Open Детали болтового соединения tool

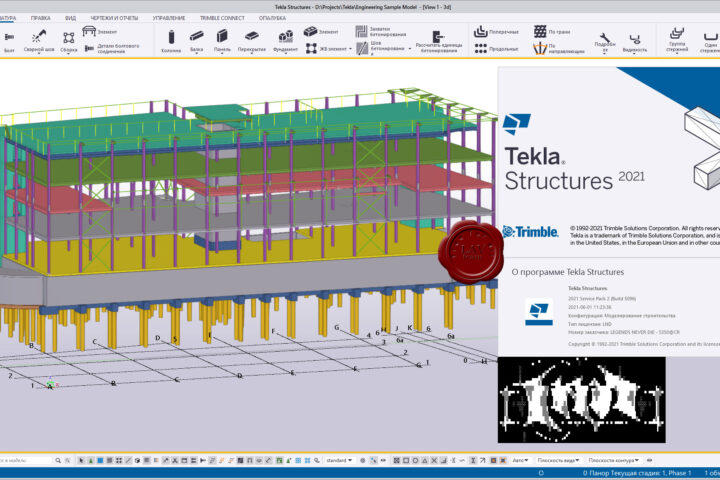coord(112,48)
